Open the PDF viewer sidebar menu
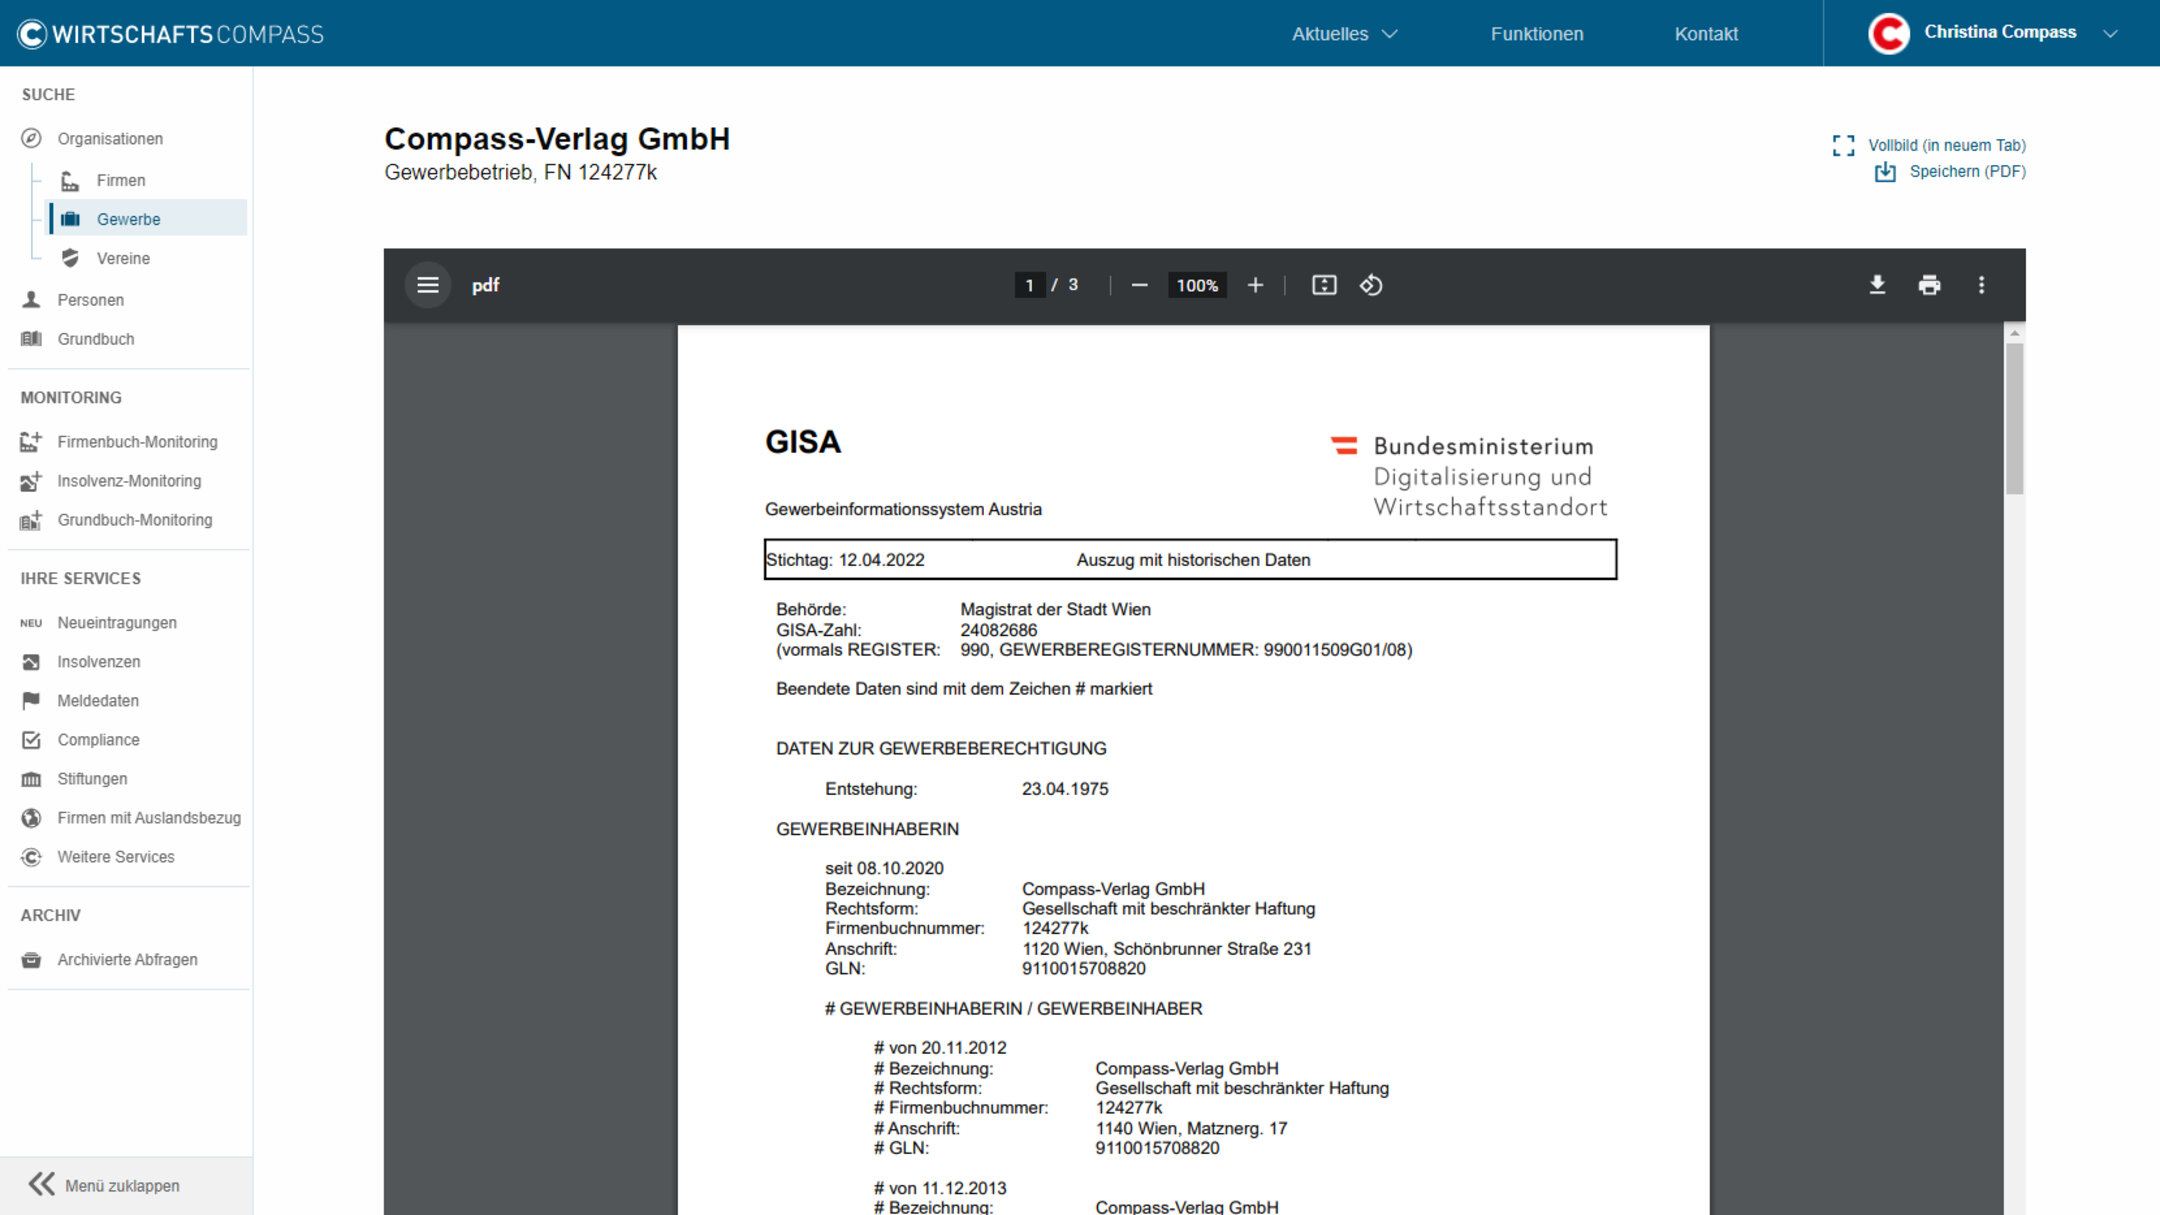Viewport: 2160px width, 1215px height. tap(428, 285)
